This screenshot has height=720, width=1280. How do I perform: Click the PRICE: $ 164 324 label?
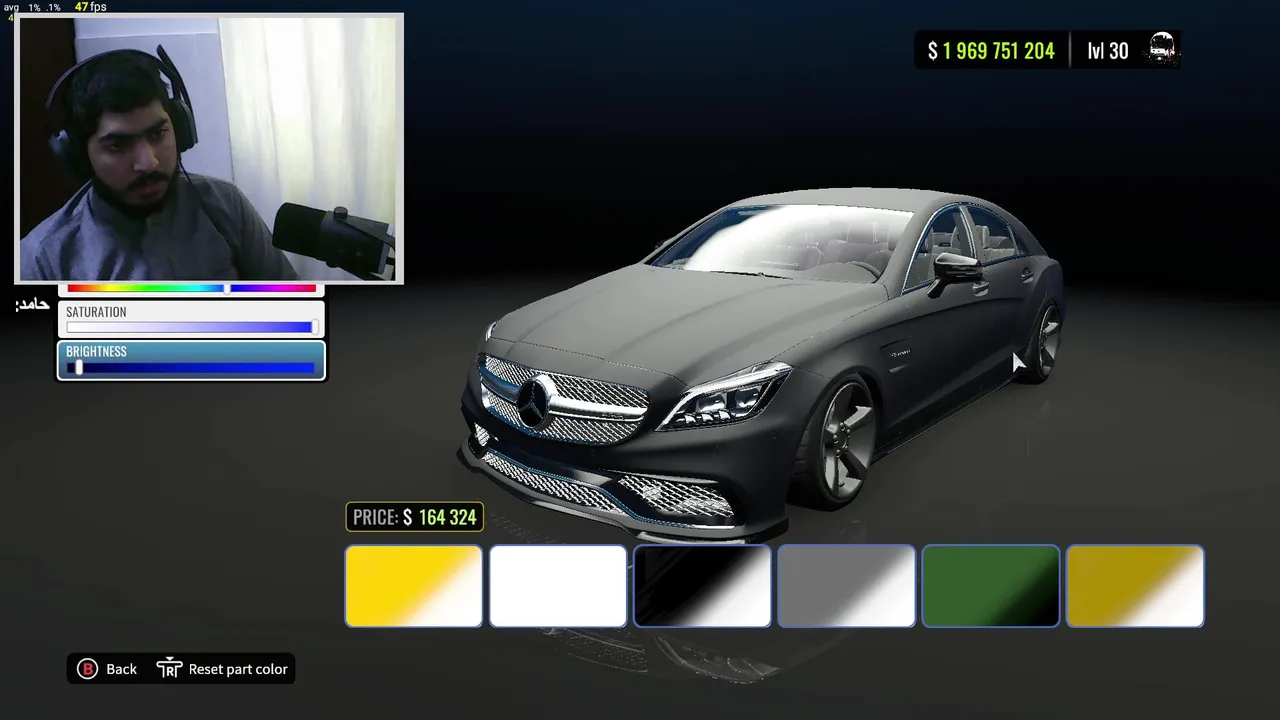click(415, 517)
